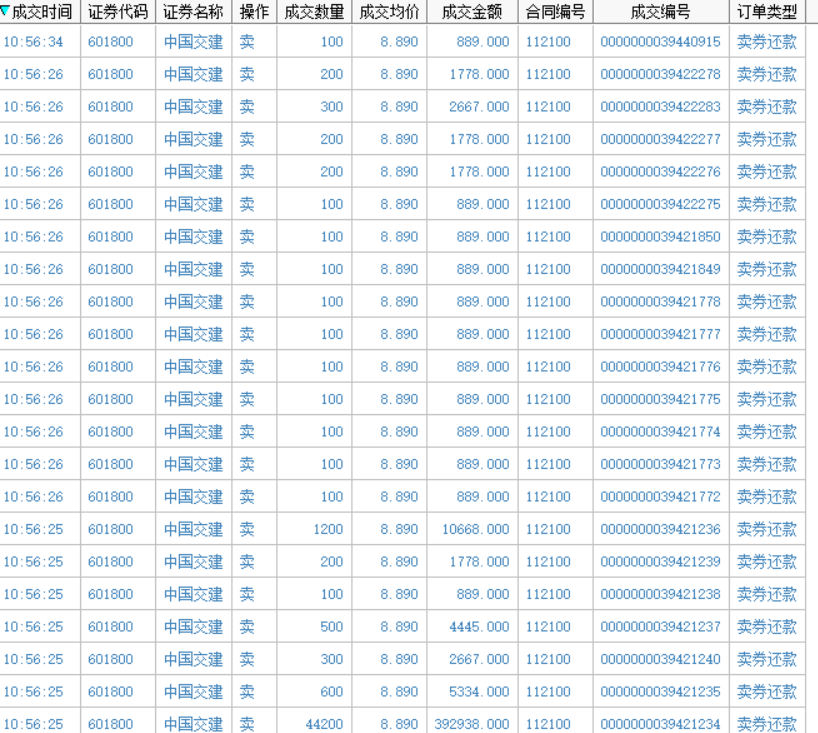Screen dimensions: 818x733
Task: Click the quantity 500 cell
Action: point(332,627)
